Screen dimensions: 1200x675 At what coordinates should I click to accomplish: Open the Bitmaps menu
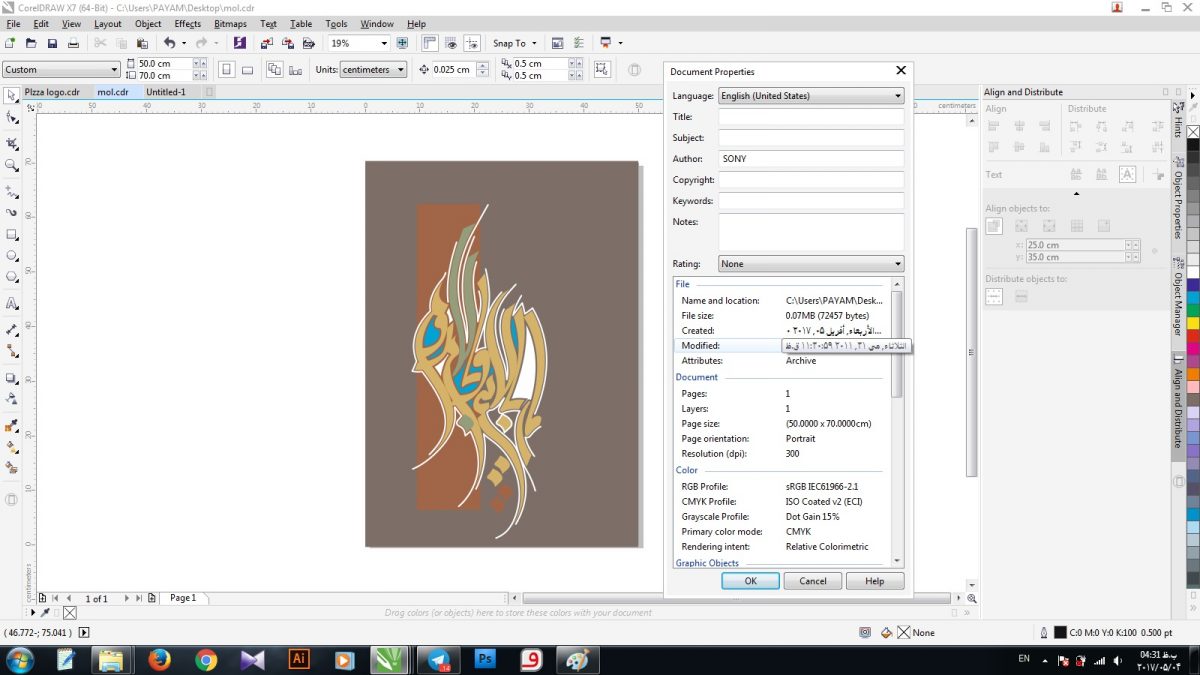pos(231,24)
